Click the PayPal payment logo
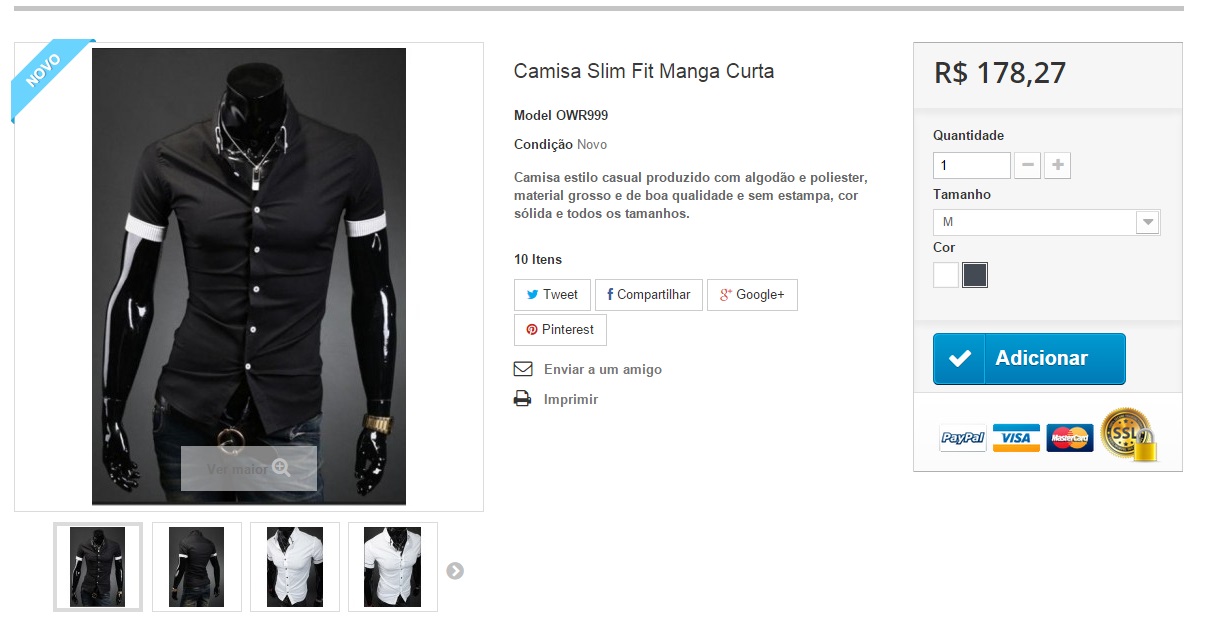The height and width of the screenshot is (617, 1217). (963, 438)
